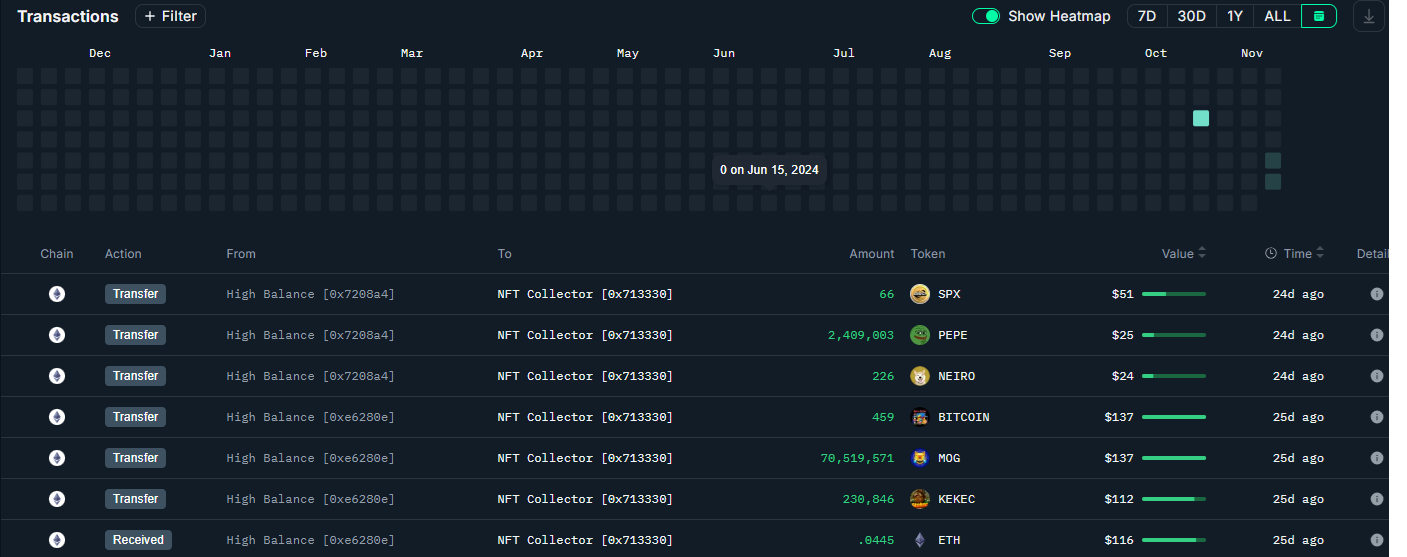Select the calendar custom range icon
Viewport: 1407px width, 557px height.
pos(1318,16)
